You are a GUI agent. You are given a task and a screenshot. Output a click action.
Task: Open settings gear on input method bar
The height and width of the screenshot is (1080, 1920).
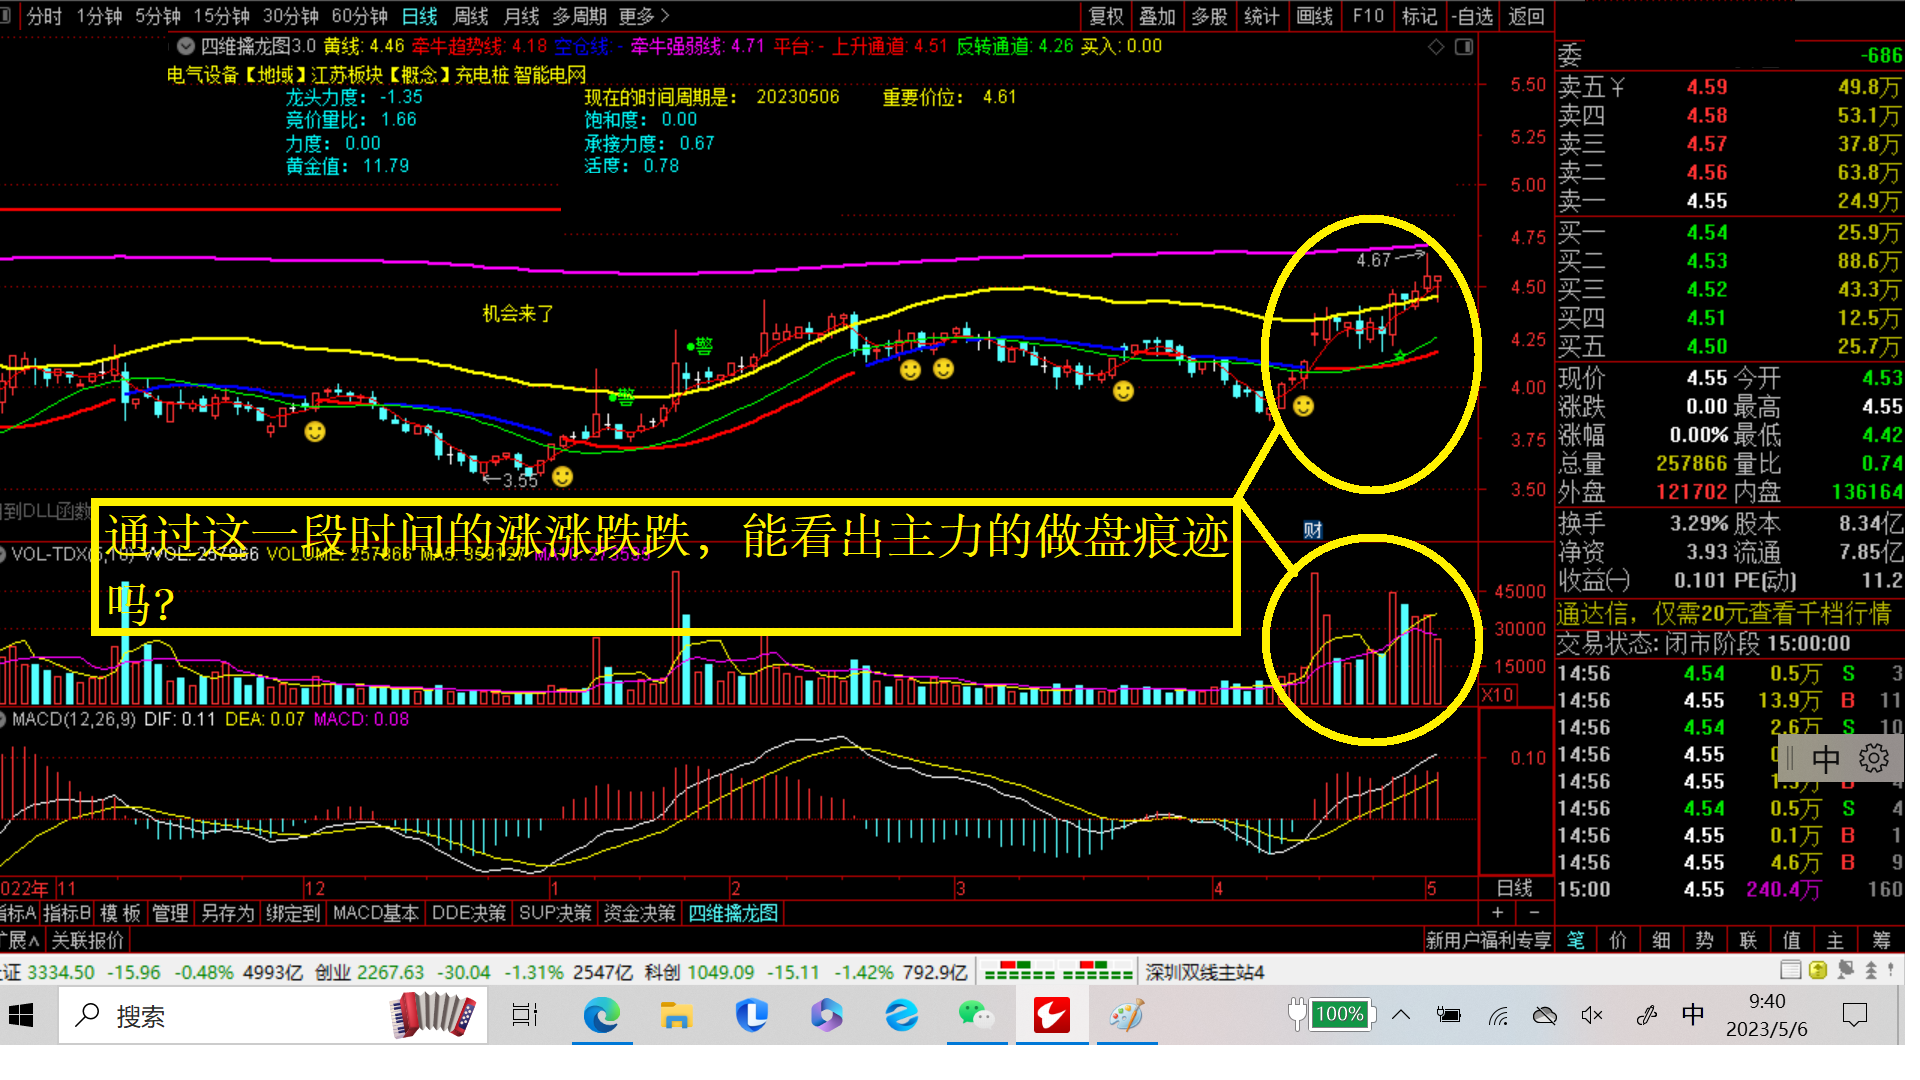pos(1873,758)
